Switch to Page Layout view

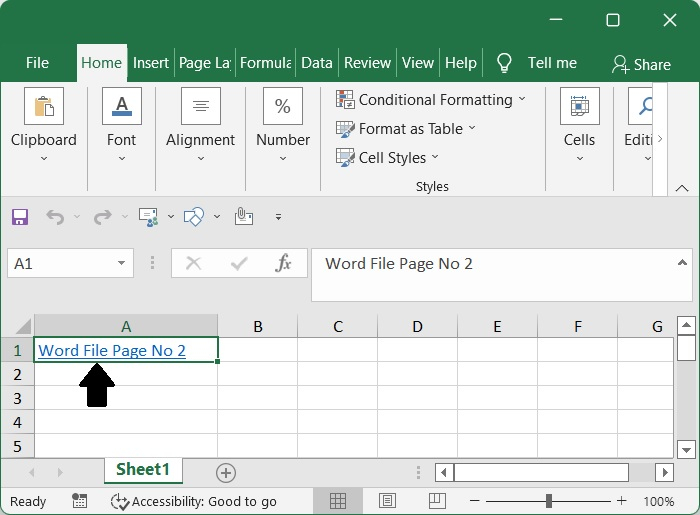387,501
